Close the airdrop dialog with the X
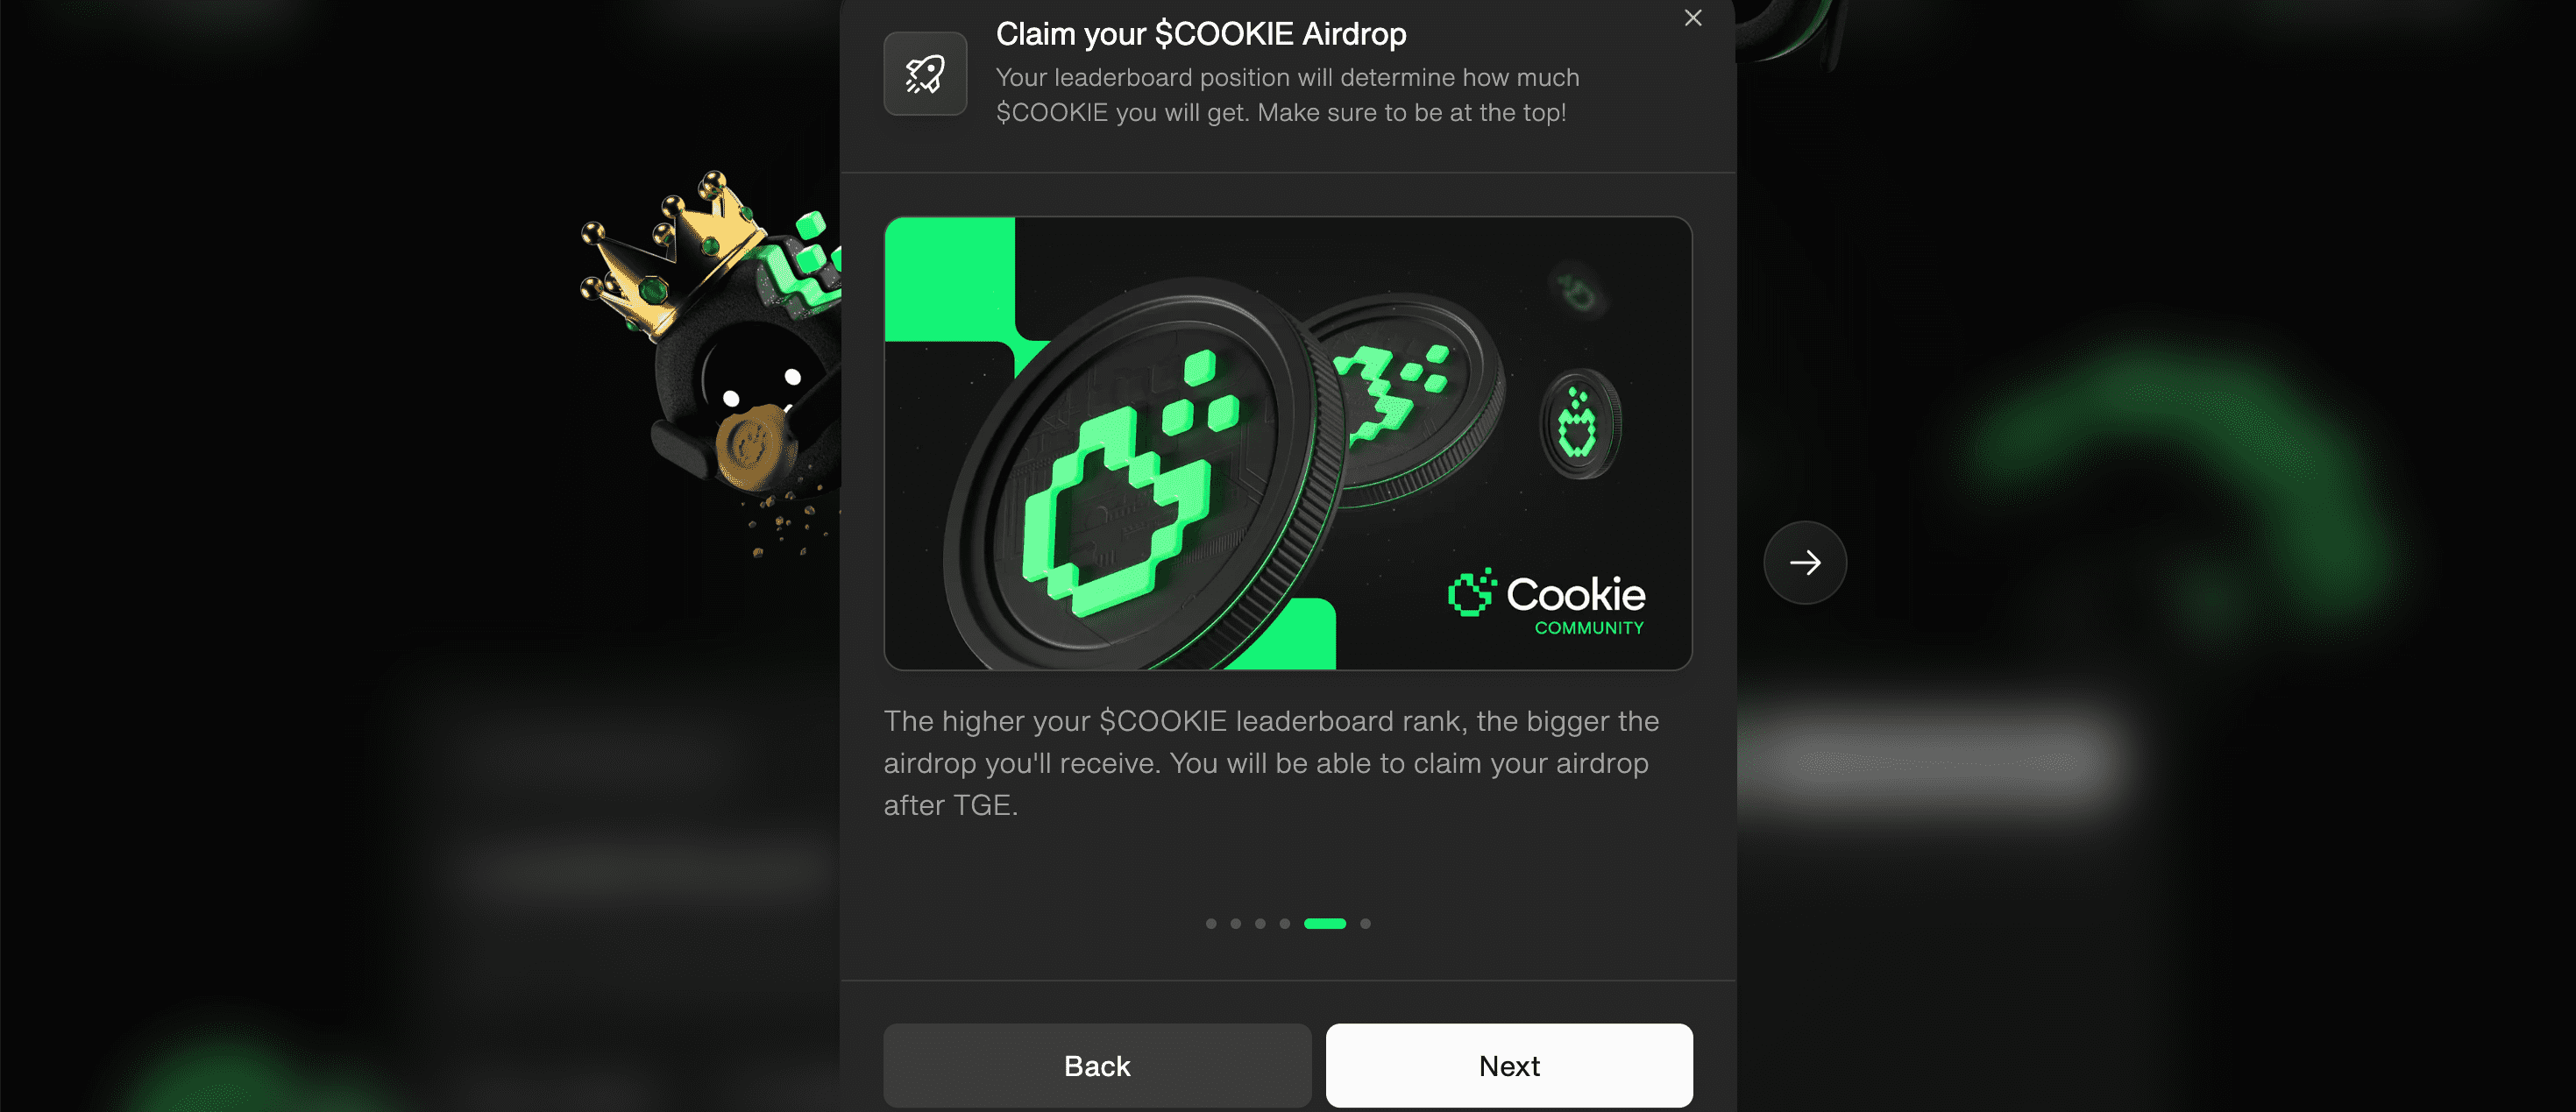This screenshot has height=1112, width=2576. [1693, 18]
